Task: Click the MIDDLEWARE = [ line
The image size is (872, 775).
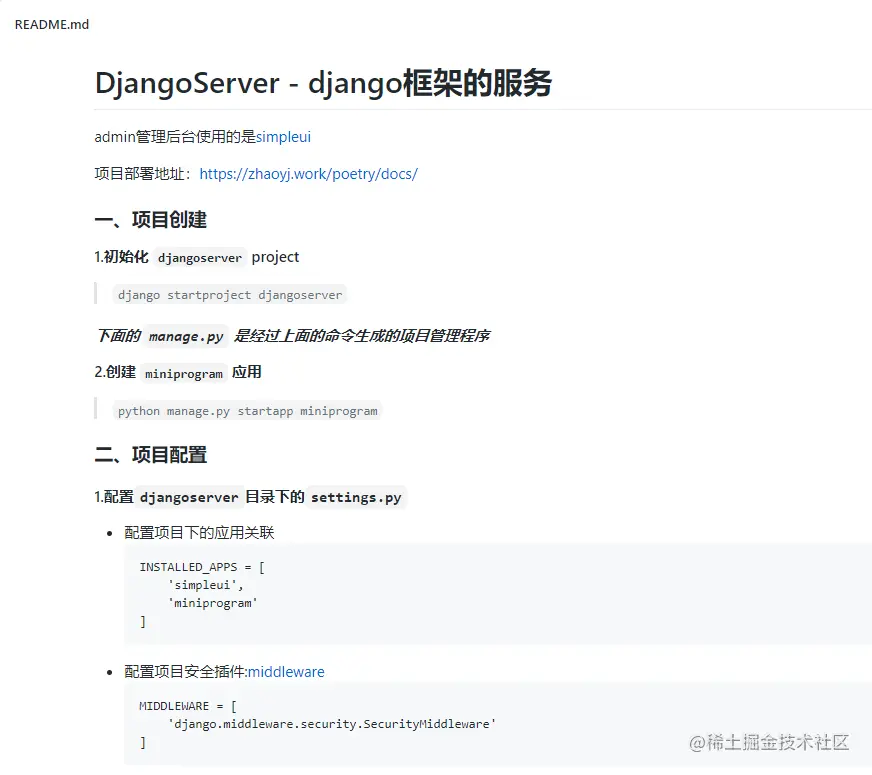Action: pyautogui.click(x=188, y=706)
